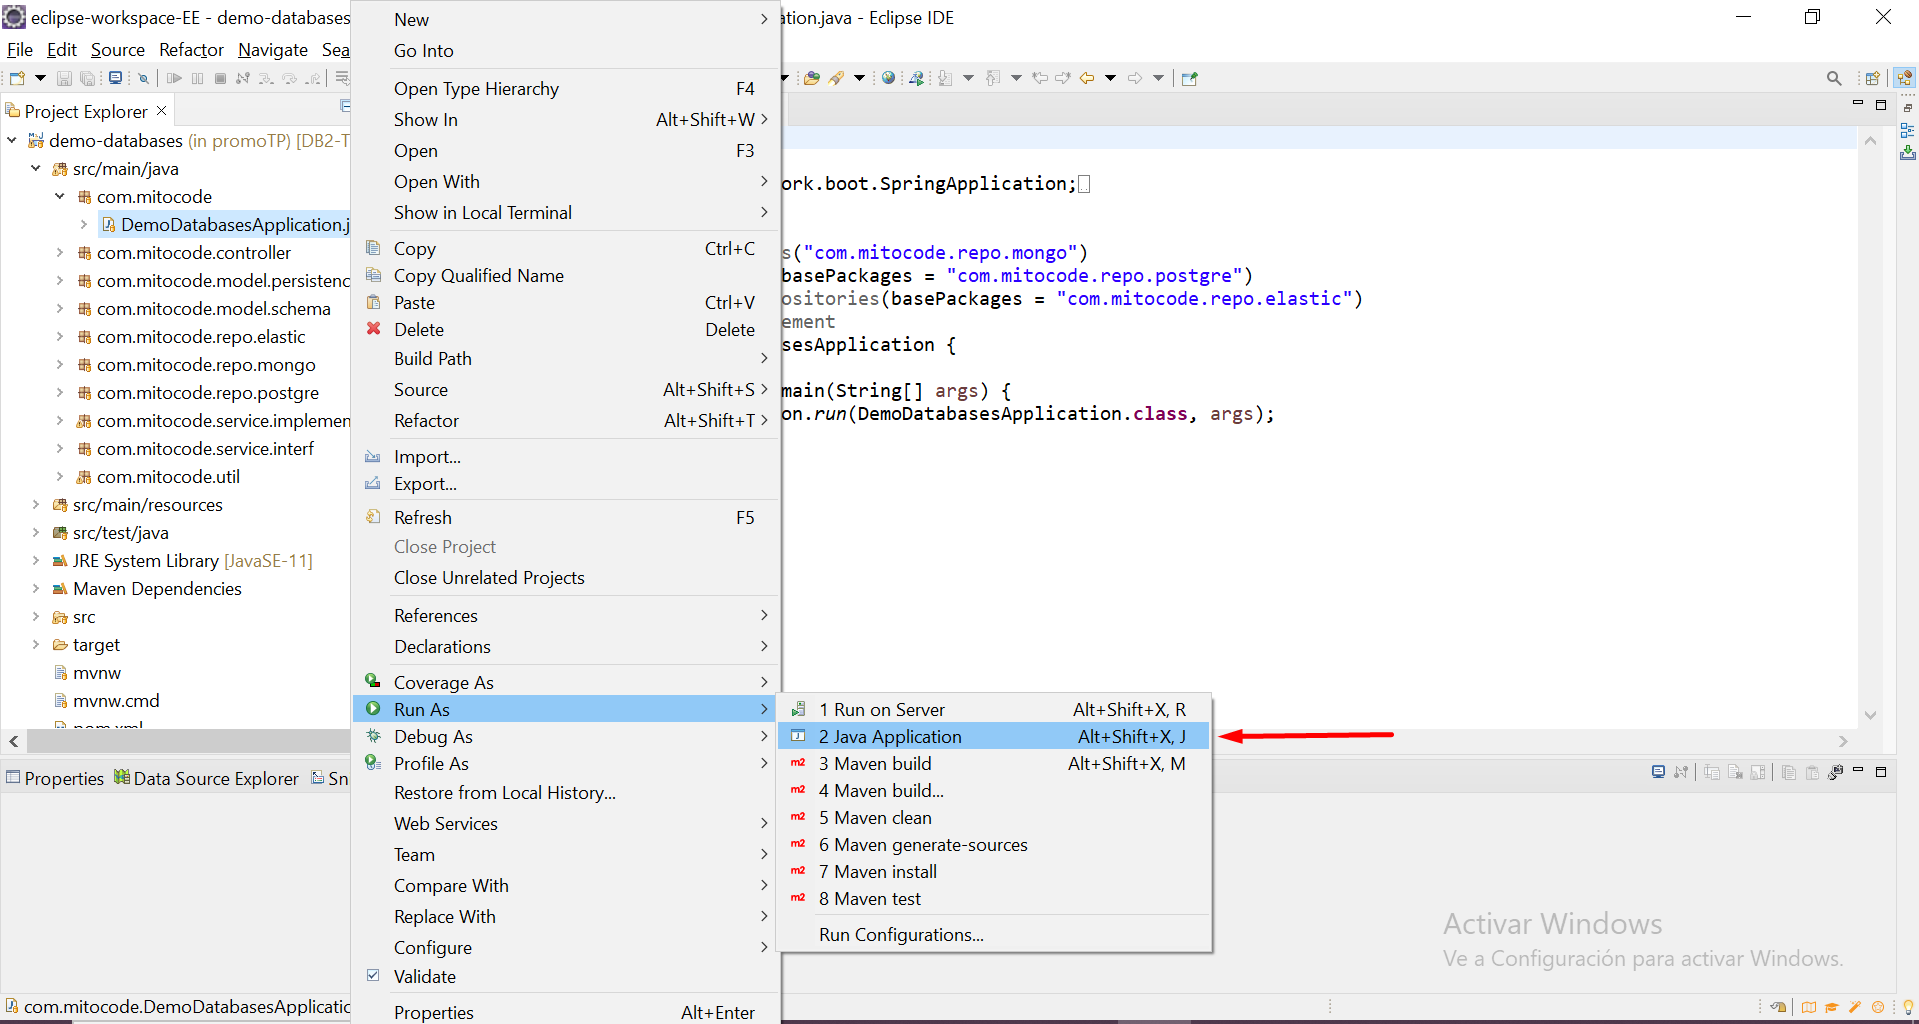Click the Project Explorer horizontal scrollbar
The height and width of the screenshot is (1024, 1919).
[188, 741]
